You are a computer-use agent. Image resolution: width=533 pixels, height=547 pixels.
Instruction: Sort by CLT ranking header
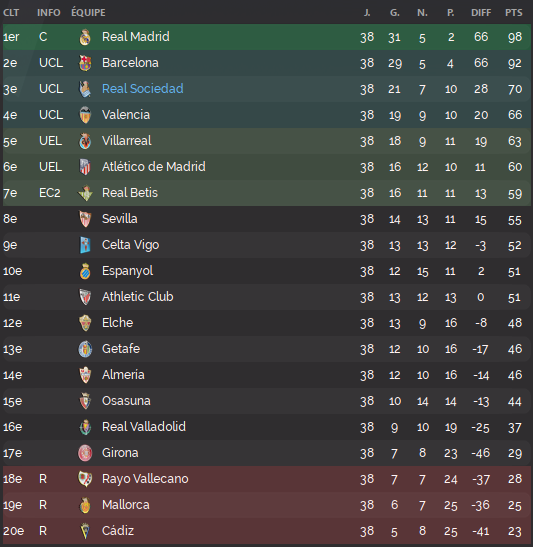(x=11, y=13)
